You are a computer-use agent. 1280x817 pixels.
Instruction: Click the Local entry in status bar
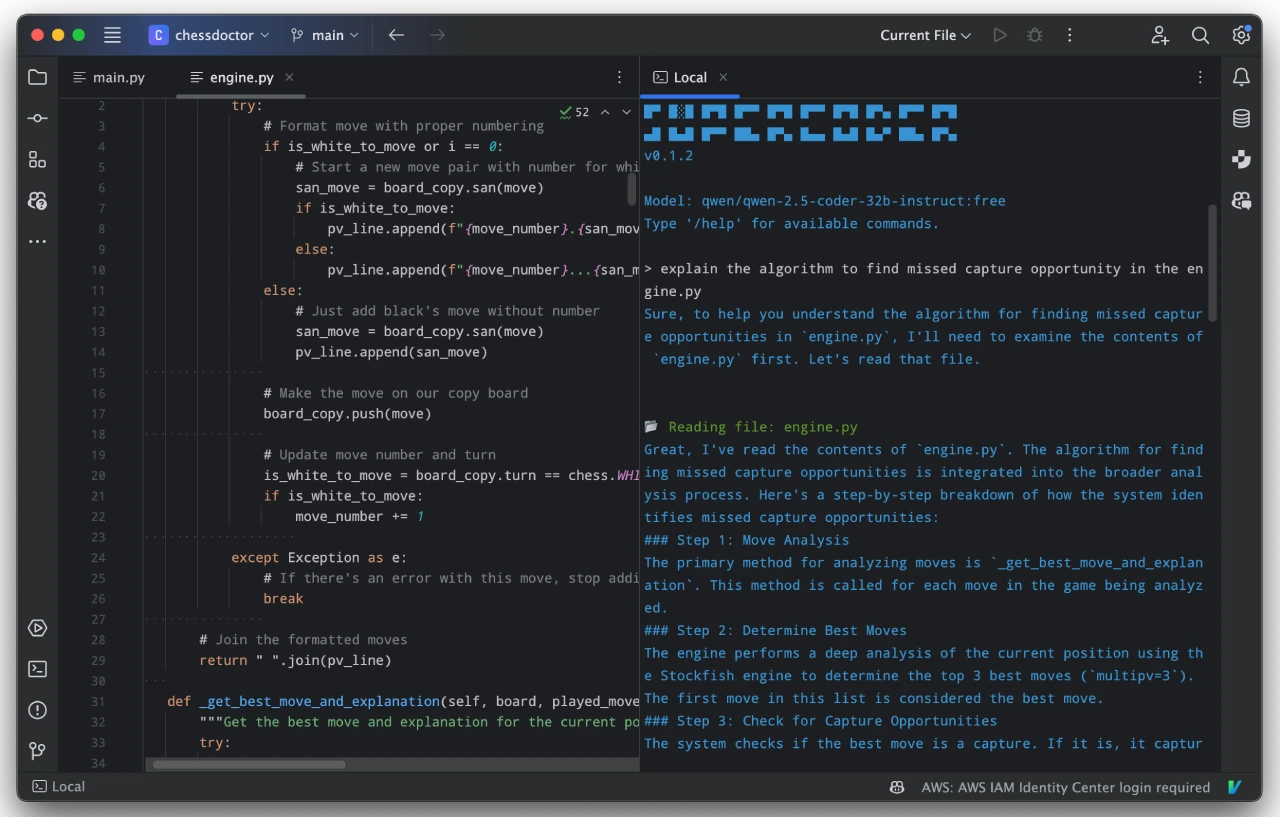point(58,787)
